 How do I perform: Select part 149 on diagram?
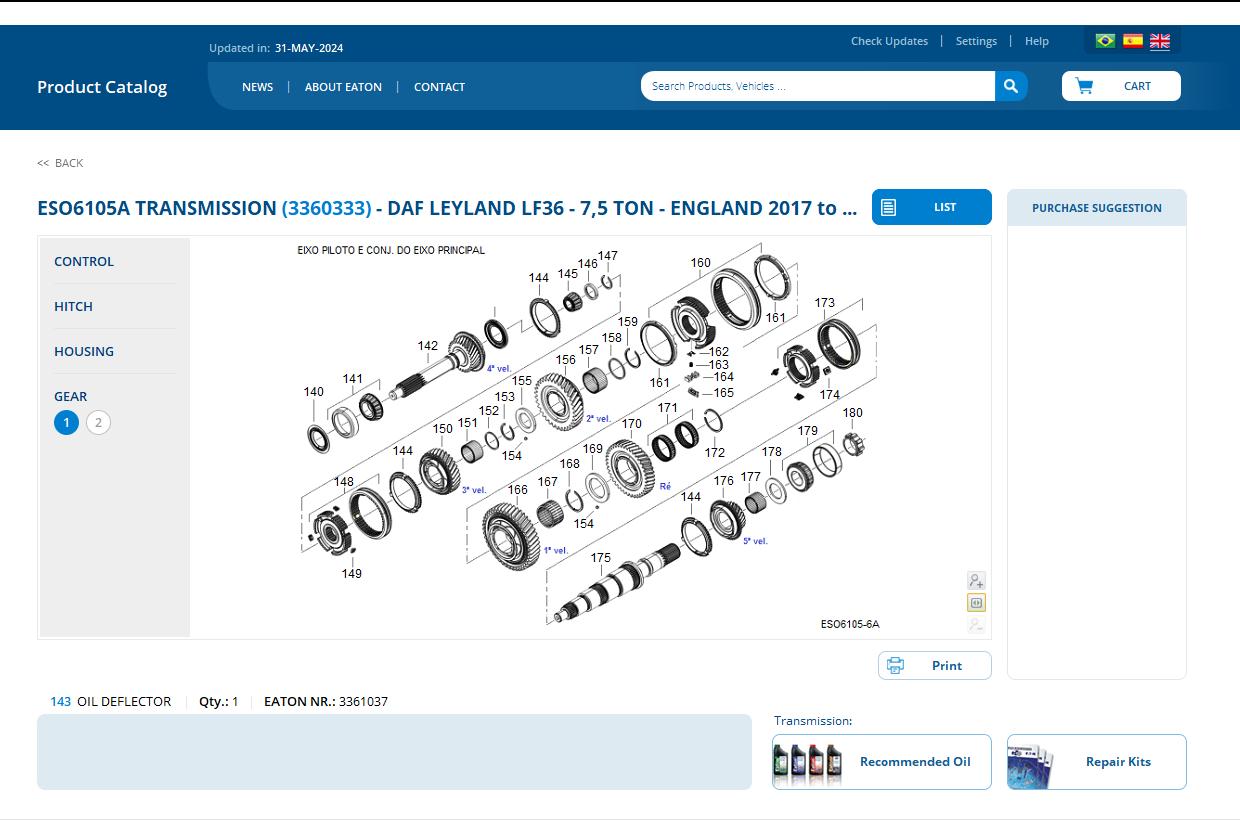(x=352, y=574)
